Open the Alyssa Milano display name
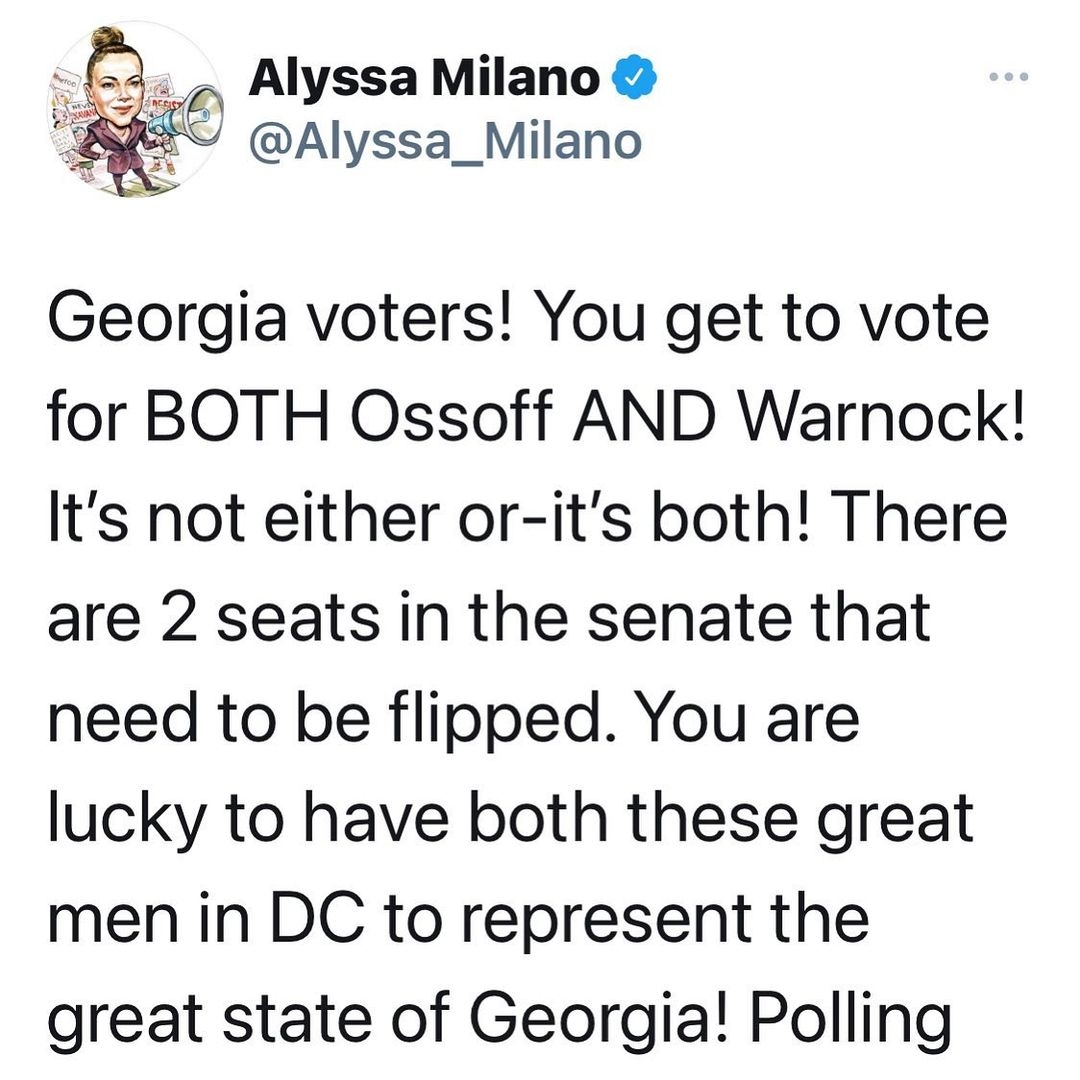This screenshot has height=1080, width=1080. pyautogui.click(x=424, y=78)
